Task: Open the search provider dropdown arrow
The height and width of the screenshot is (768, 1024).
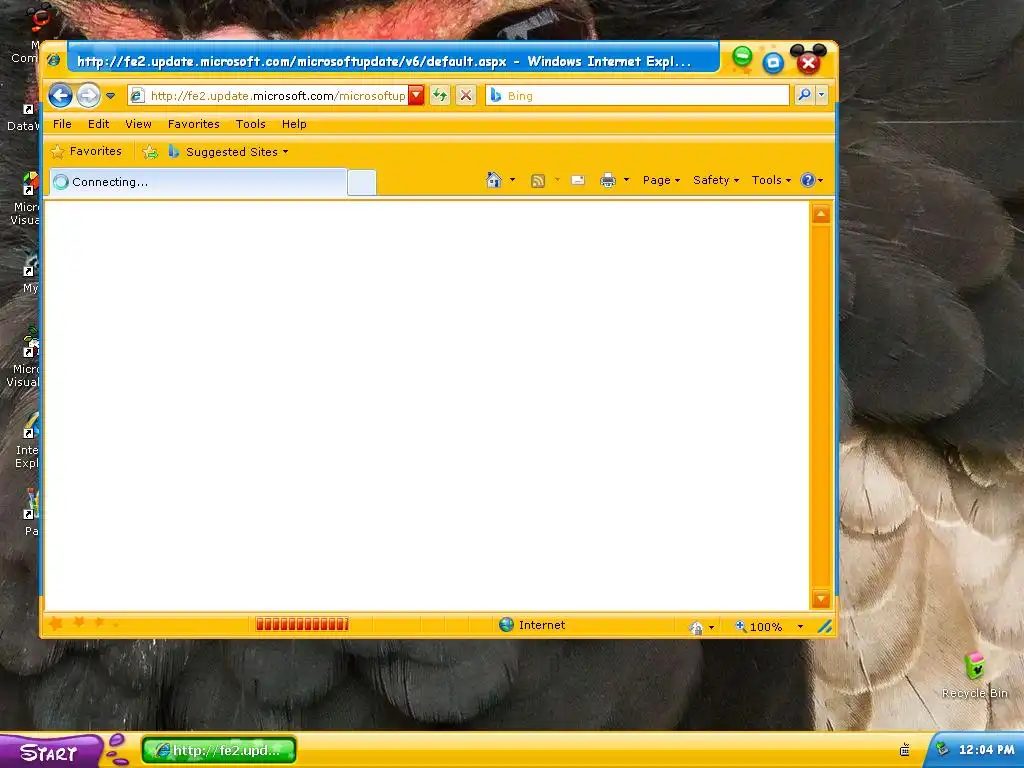Action: click(x=822, y=95)
